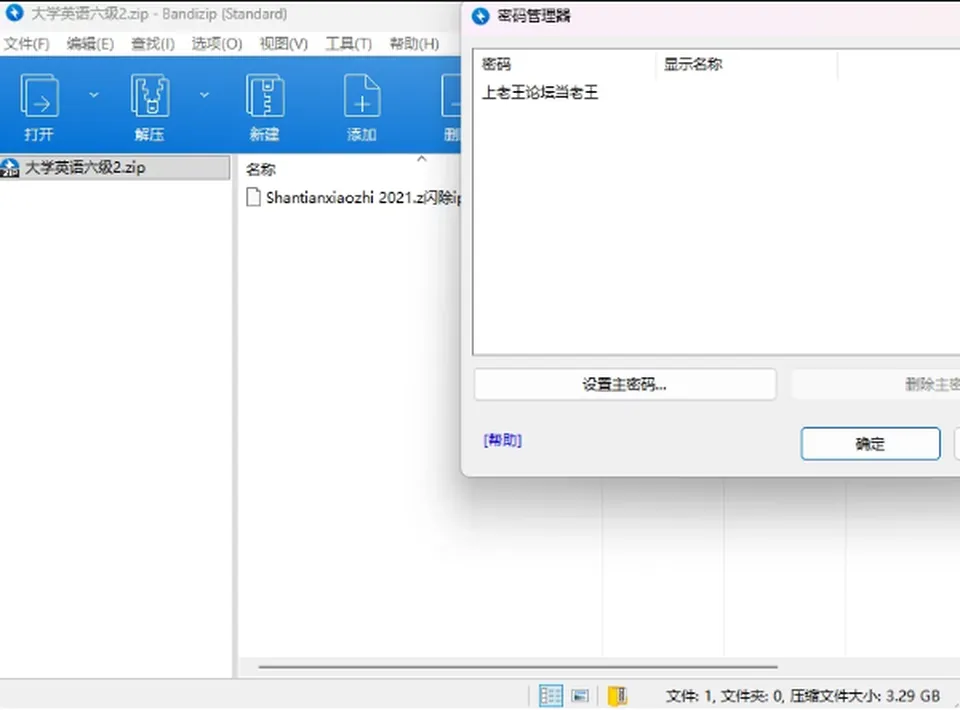Click the horizontal scrollbar of file list
The height and width of the screenshot is (710, 960).
(518, 667)
